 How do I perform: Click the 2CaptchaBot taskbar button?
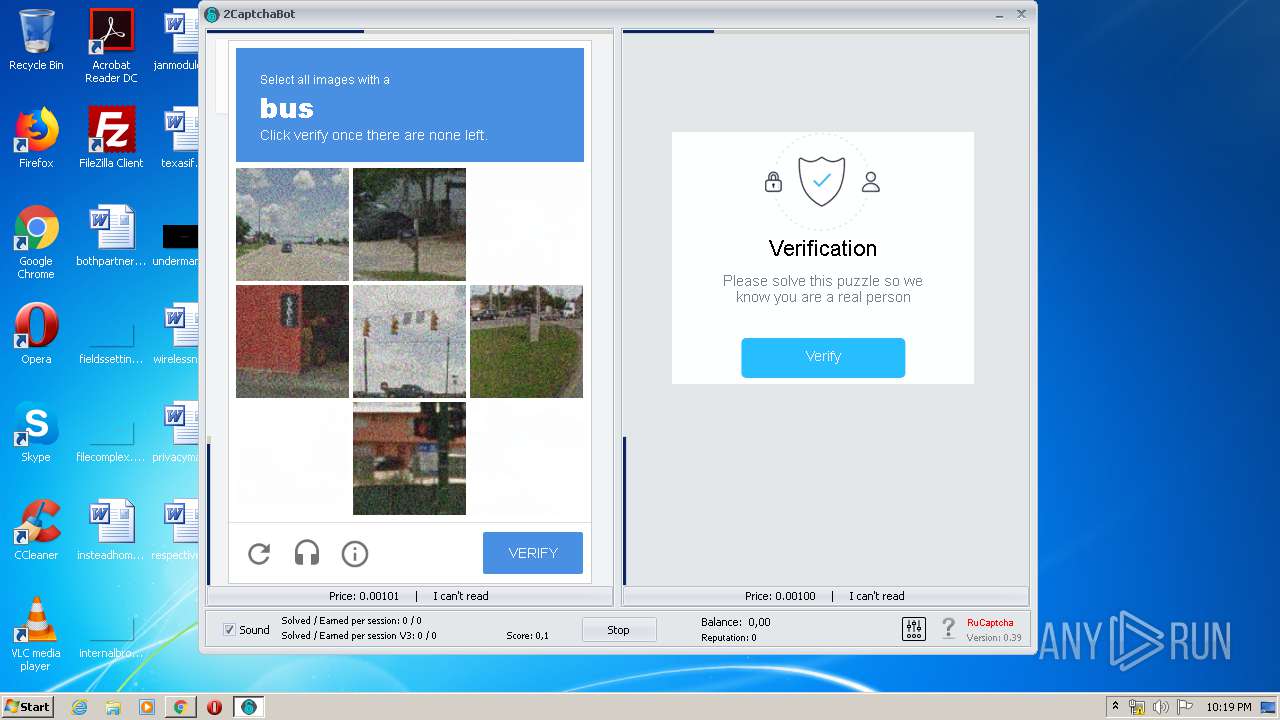click(x=248, y=707)
